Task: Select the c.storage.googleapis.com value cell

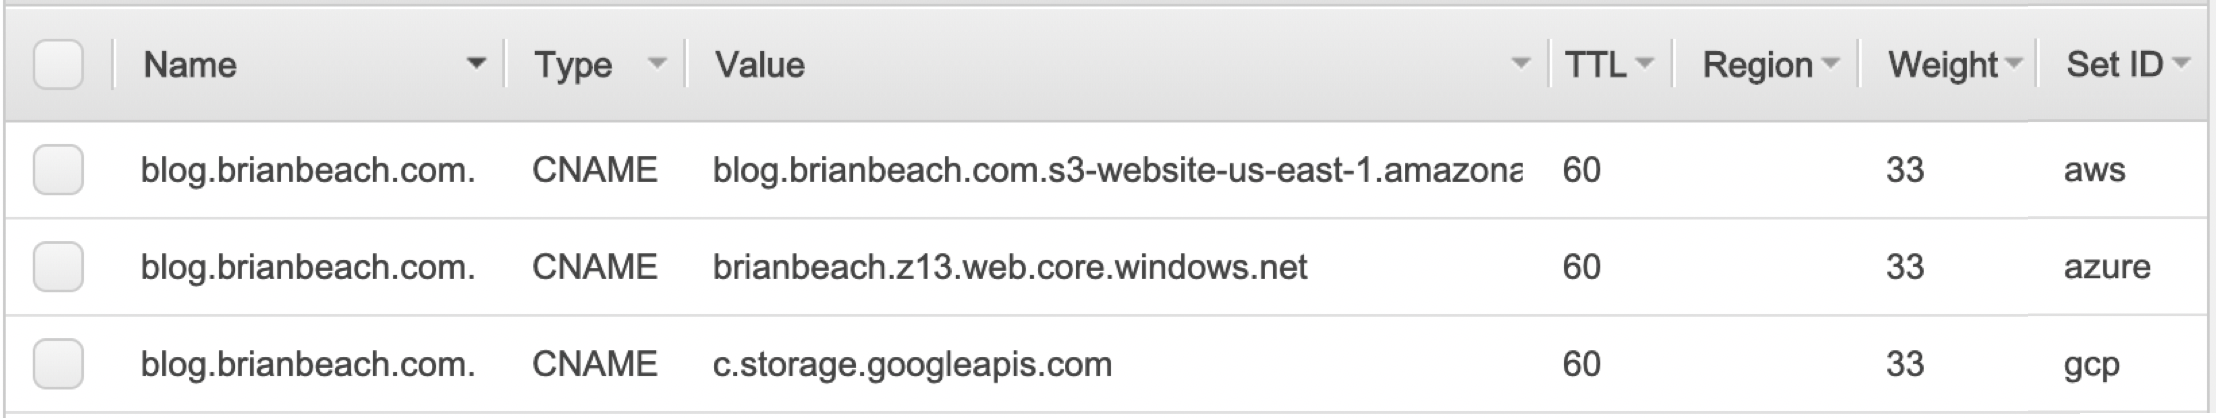Action: point(912,364)
